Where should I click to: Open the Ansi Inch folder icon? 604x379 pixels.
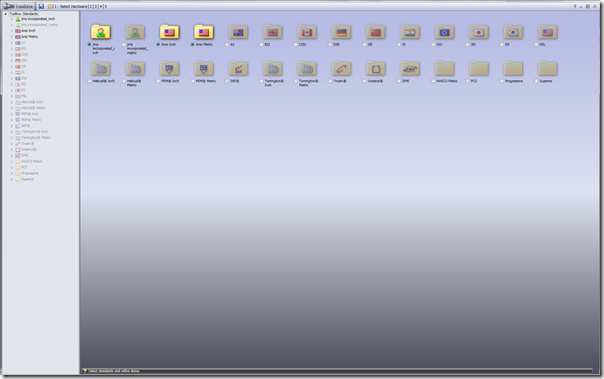[x=169, y=32]
